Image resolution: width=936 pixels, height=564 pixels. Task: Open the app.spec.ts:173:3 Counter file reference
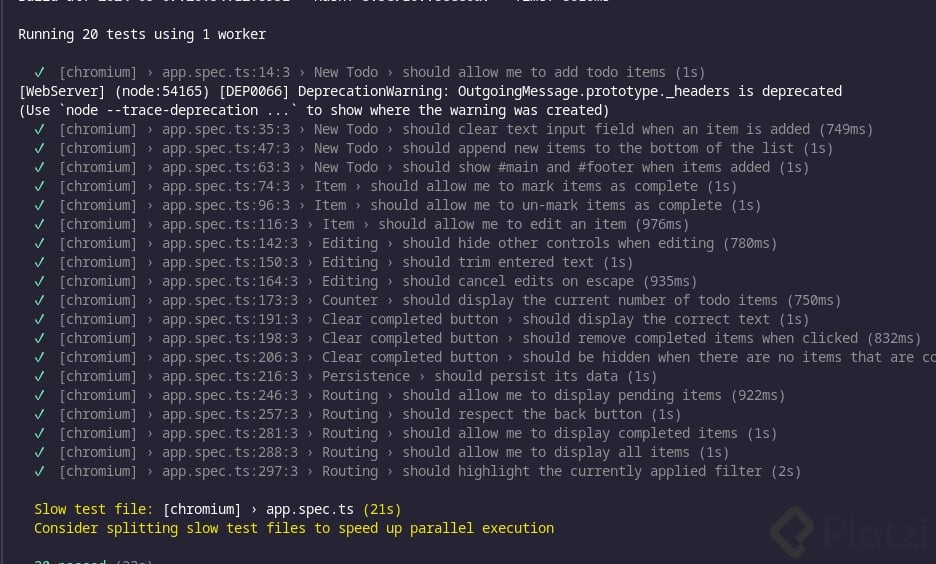[x=230, y=300]
